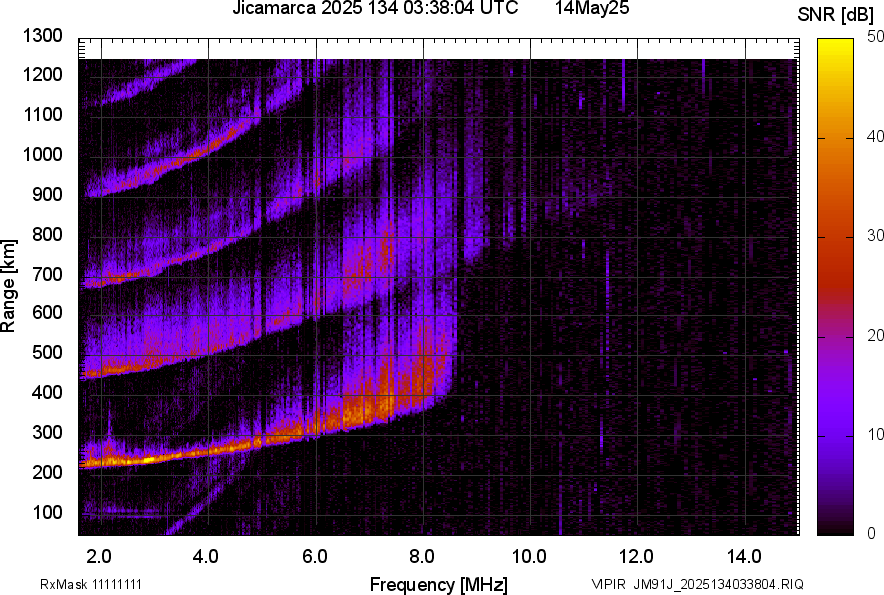Click the 200 range tick label
884x595 pixels.
tap(47, 472)
